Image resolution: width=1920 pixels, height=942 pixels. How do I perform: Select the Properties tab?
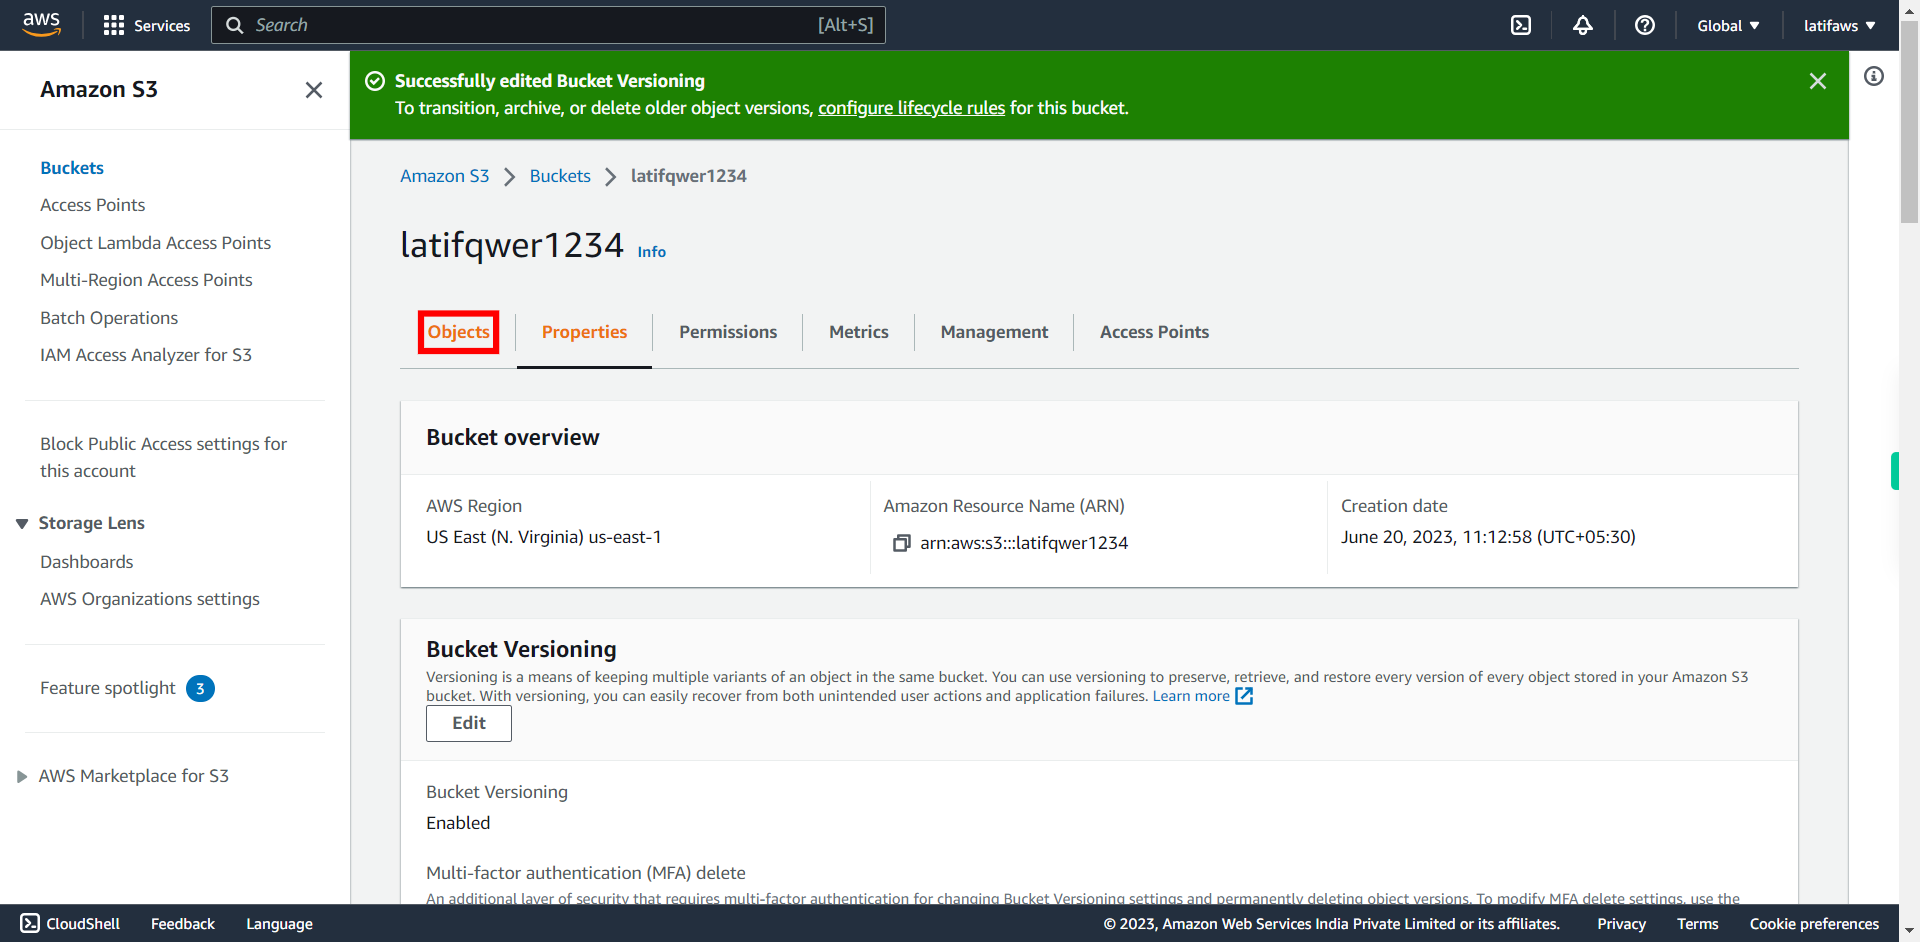tap(584, 332)
